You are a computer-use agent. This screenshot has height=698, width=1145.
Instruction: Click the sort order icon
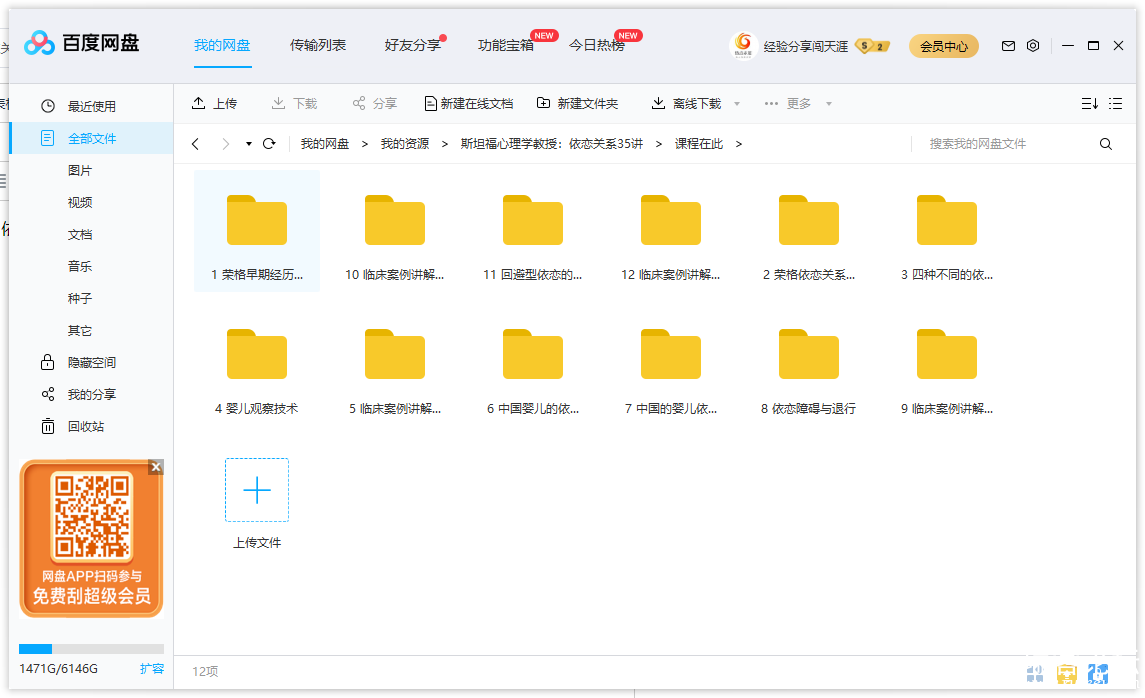(x=1090, y=104)
